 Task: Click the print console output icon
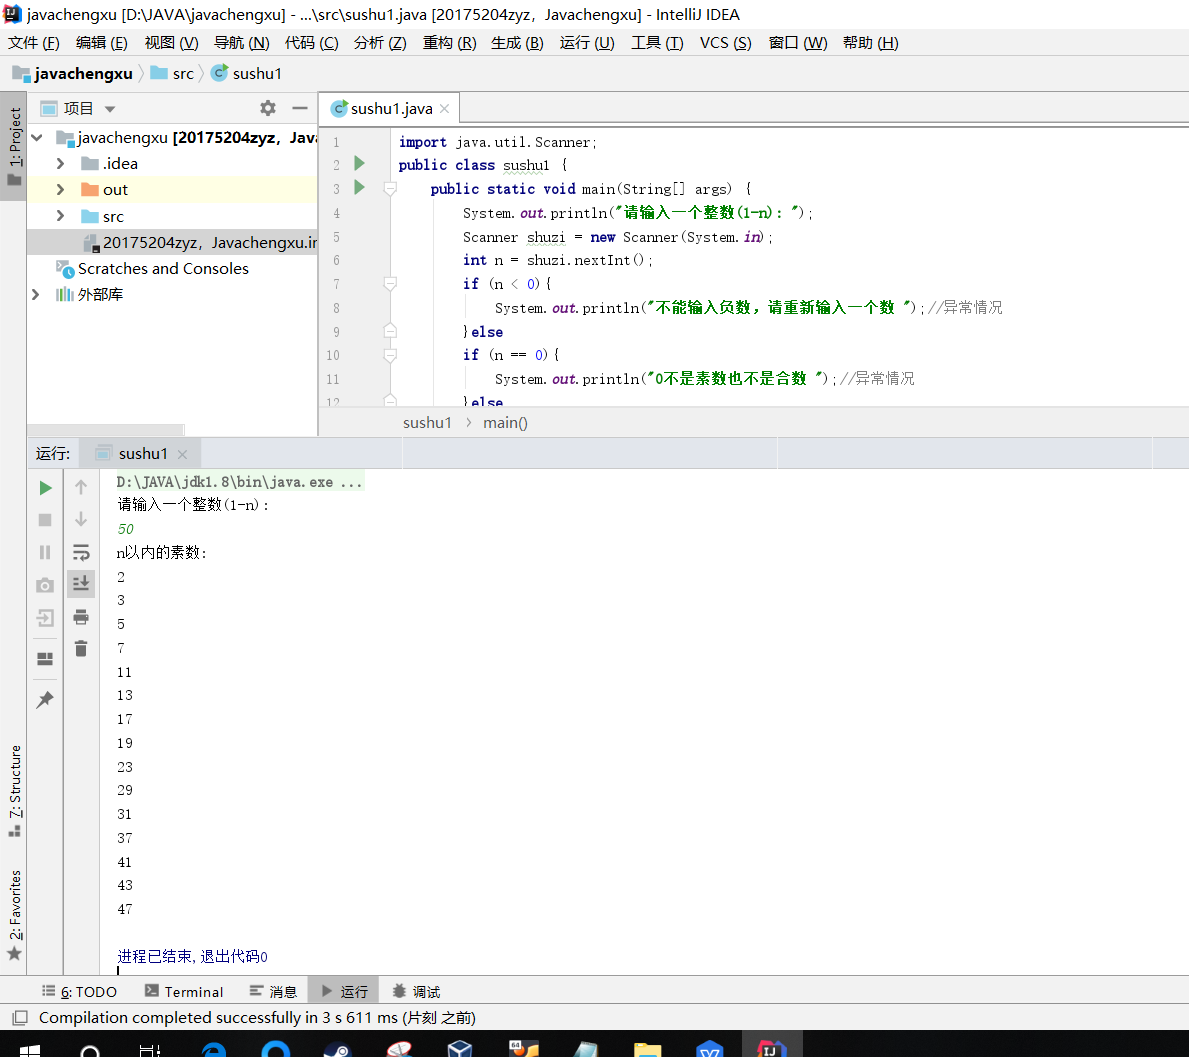[81, 617]
